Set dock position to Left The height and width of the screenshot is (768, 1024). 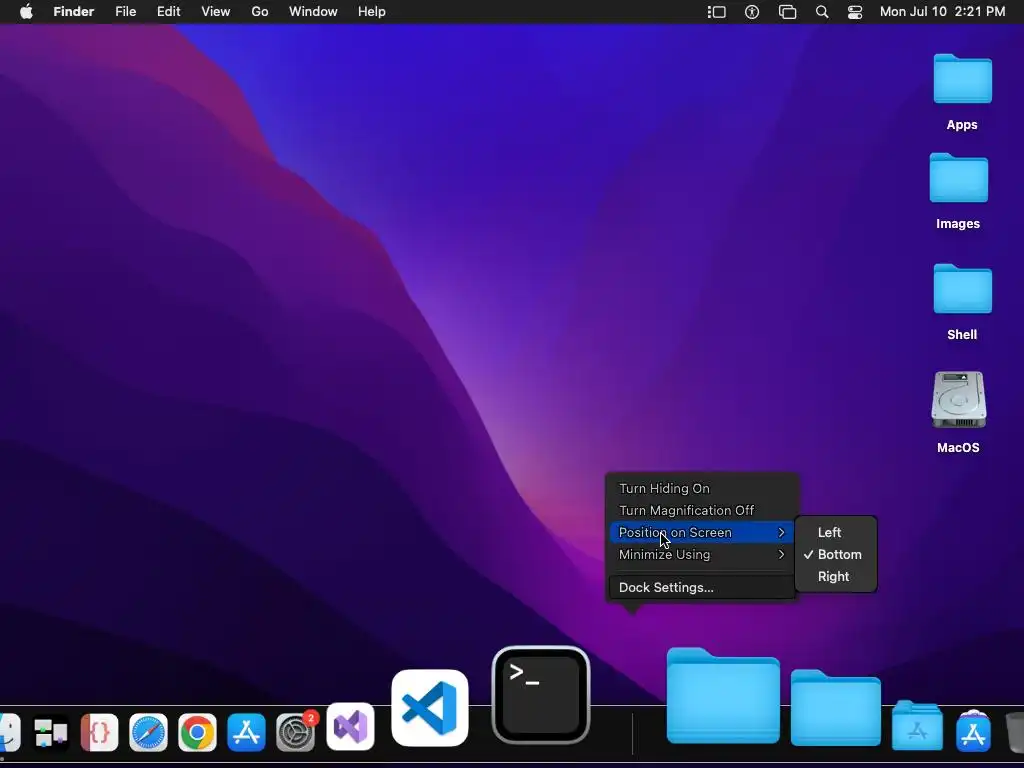click(836, 533)
